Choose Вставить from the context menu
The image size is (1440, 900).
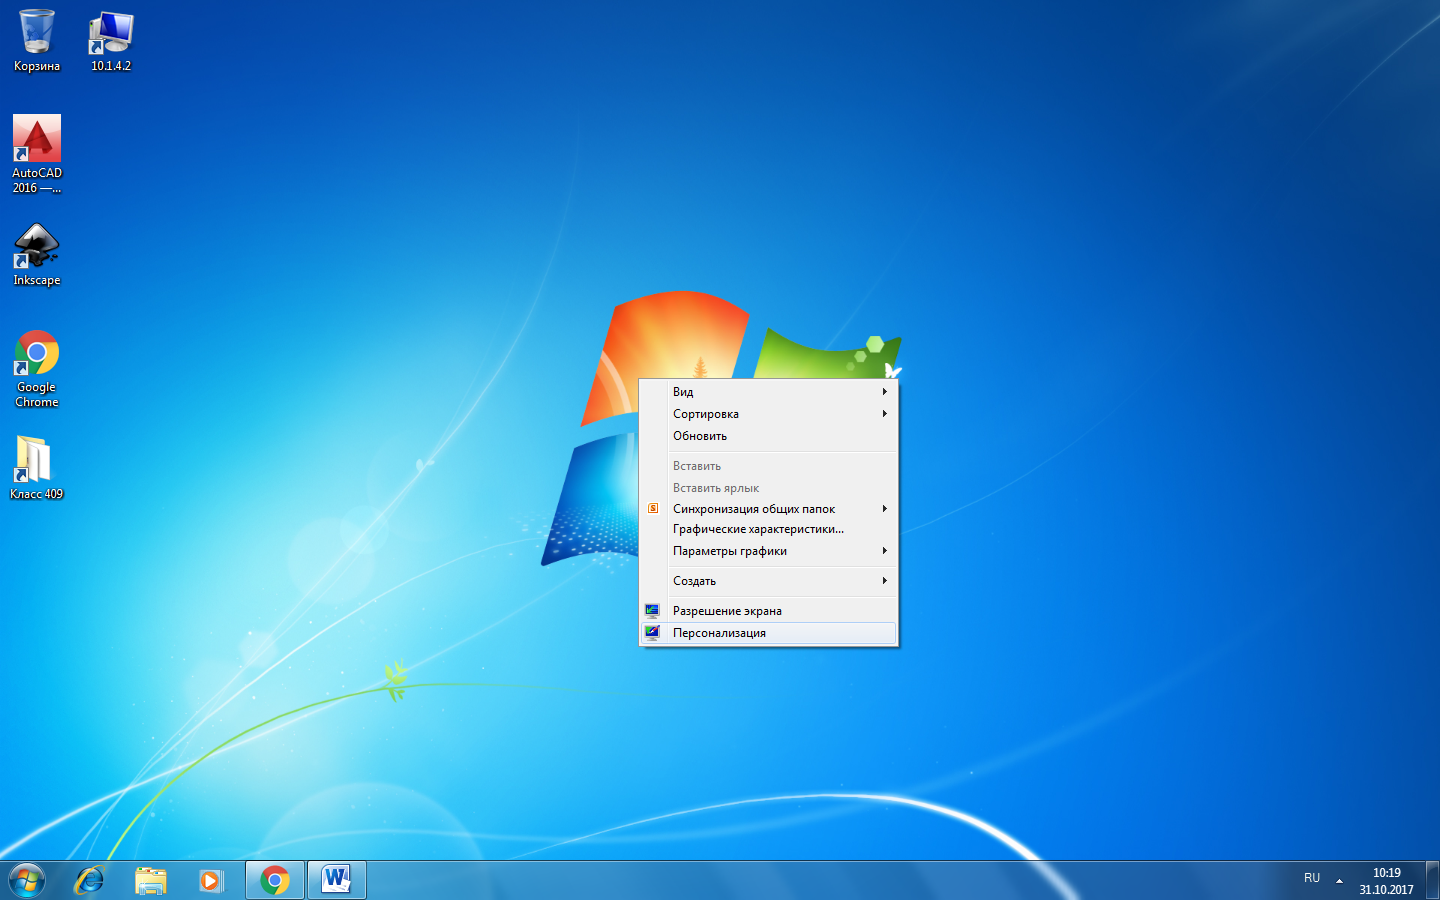coord(768,466)
